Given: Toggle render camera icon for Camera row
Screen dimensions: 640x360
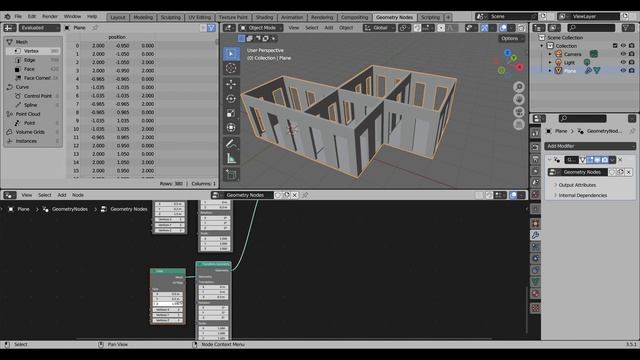Looking at the screenshot, I should [631, 54].
